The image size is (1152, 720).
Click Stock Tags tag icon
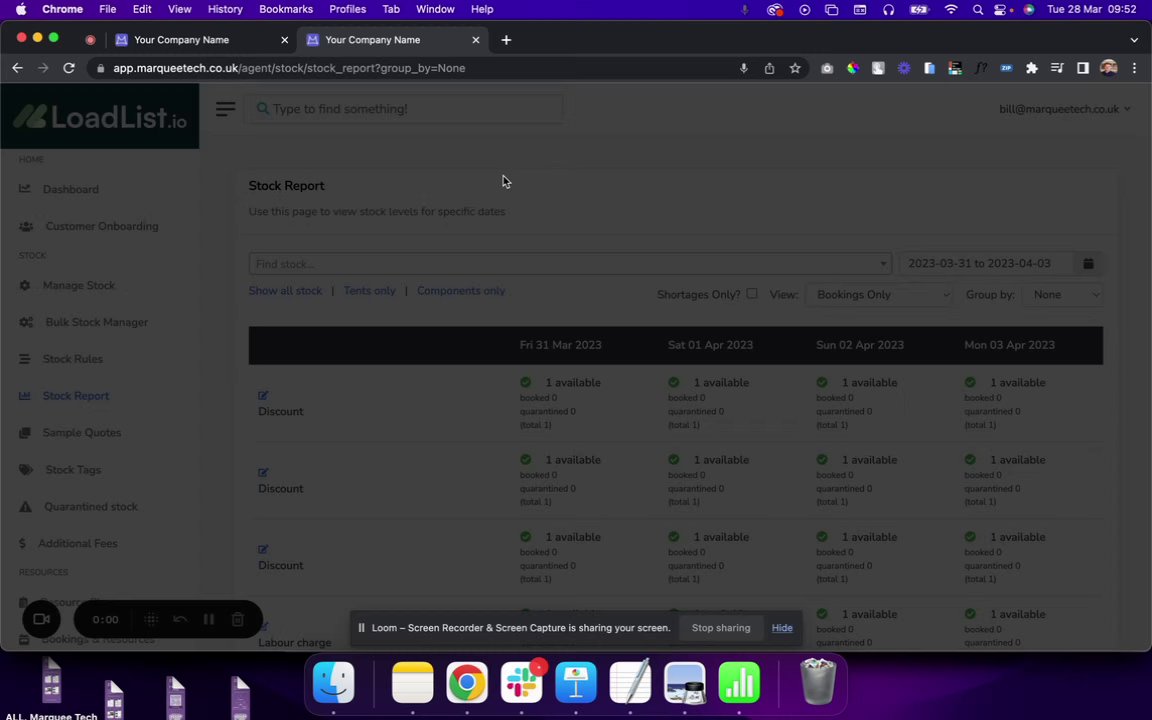tap(26, 469)
